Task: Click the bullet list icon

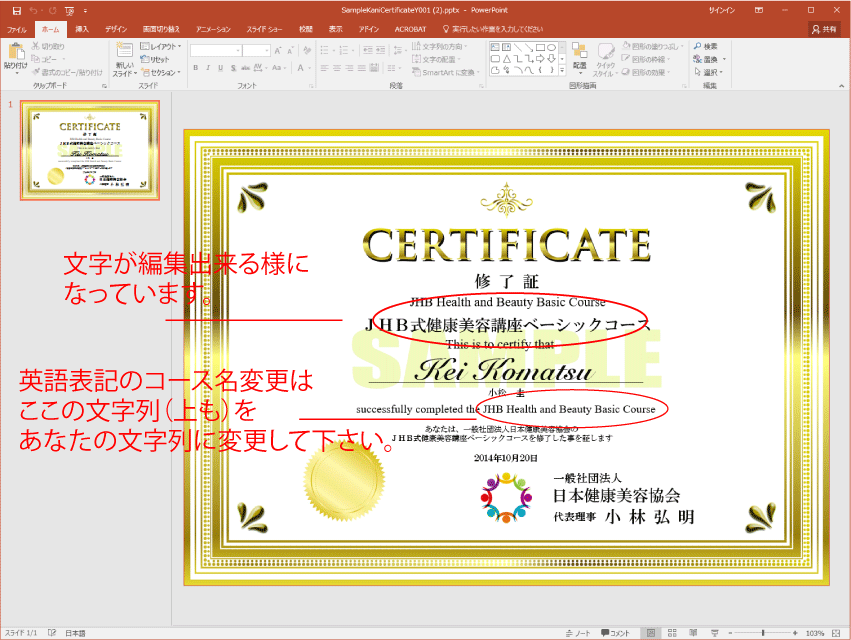Action: [326, 50]
